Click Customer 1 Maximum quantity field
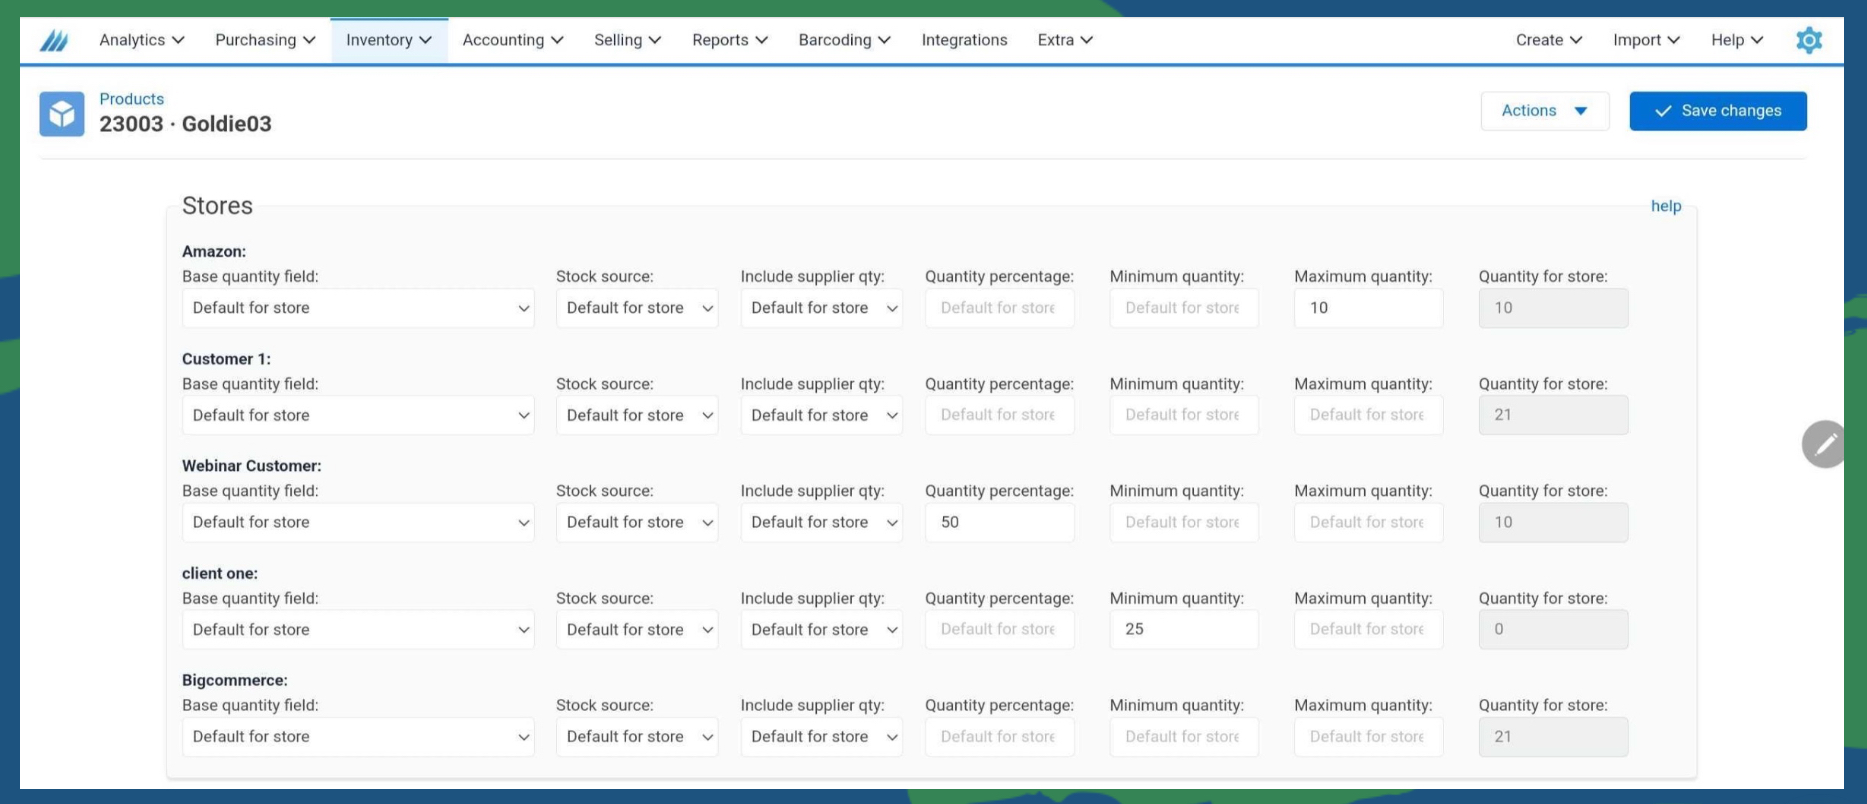The height and width of the screenshot is (804, 1867). (1369, 415)
